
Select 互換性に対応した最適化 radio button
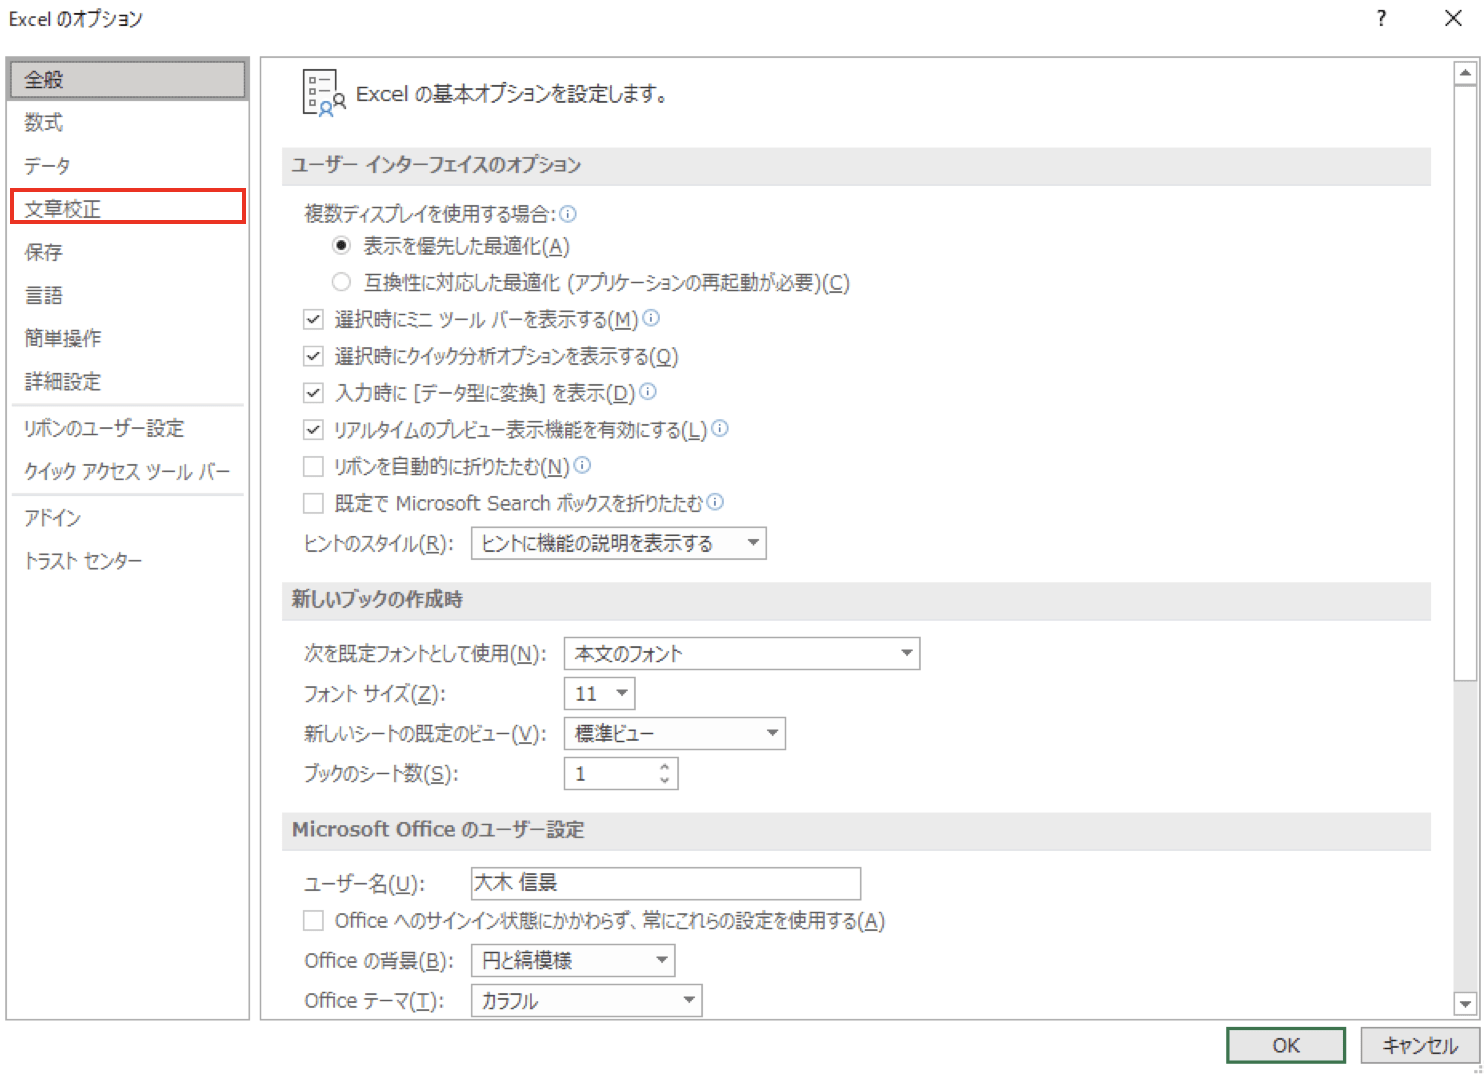point(342,282)
